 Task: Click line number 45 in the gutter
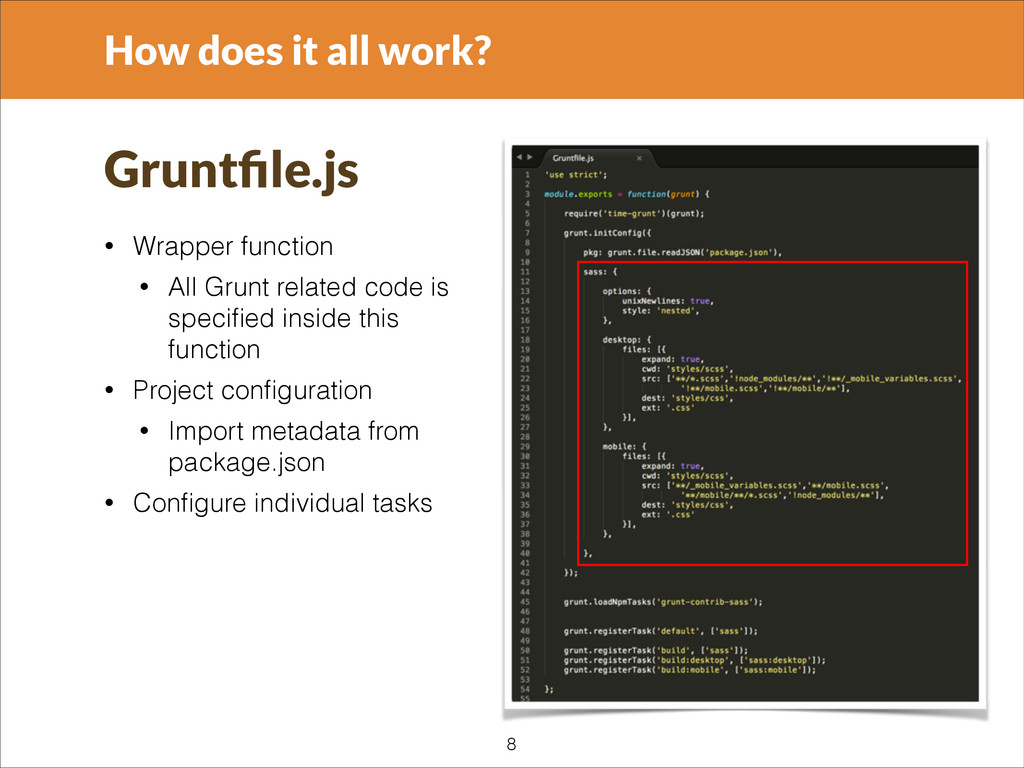[x=525, y=602]
